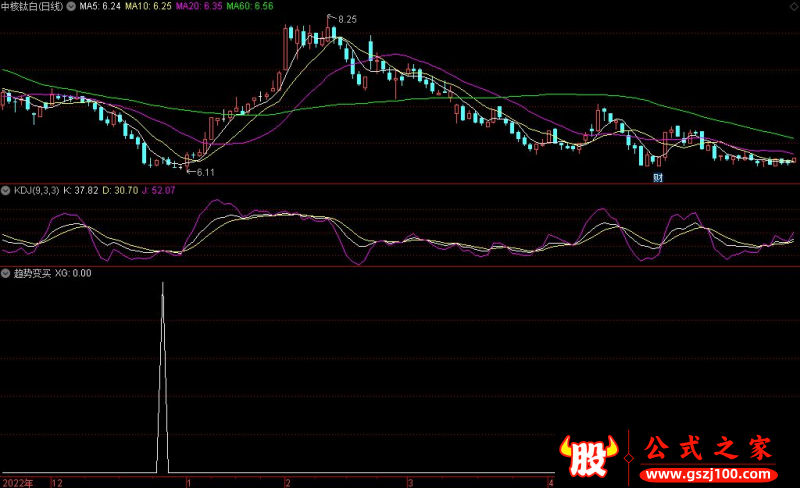Viewport: 800px width, 488px height.
Task: Click the 8.25 high price marker
Action: 346,20
